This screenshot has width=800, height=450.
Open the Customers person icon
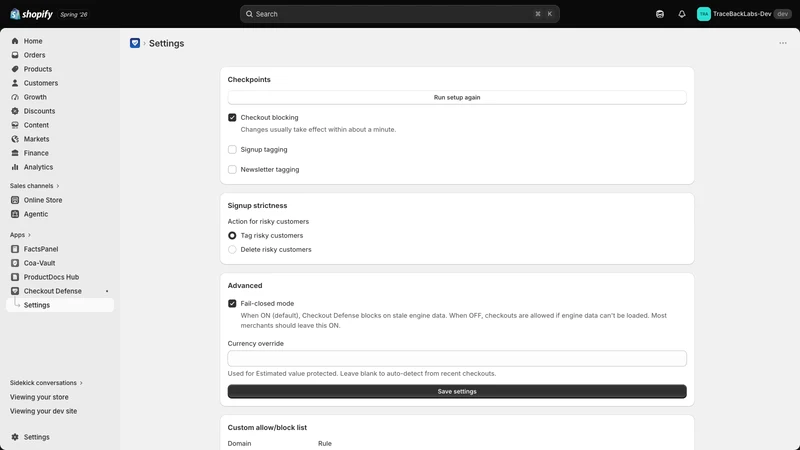pyautogui.click(x=15, y=83)
